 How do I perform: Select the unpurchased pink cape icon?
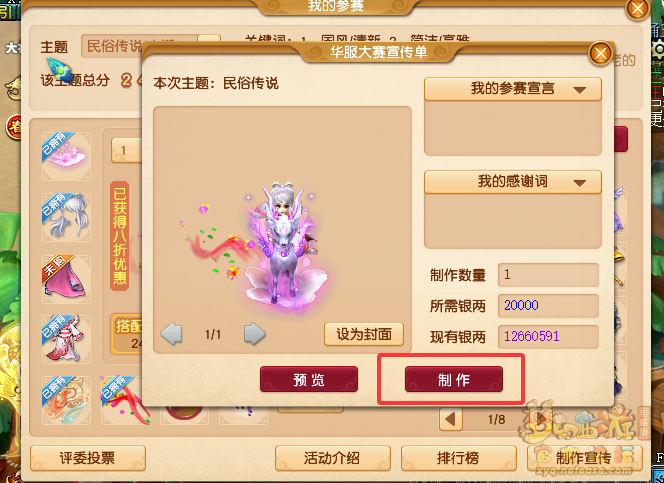[66, 279]
